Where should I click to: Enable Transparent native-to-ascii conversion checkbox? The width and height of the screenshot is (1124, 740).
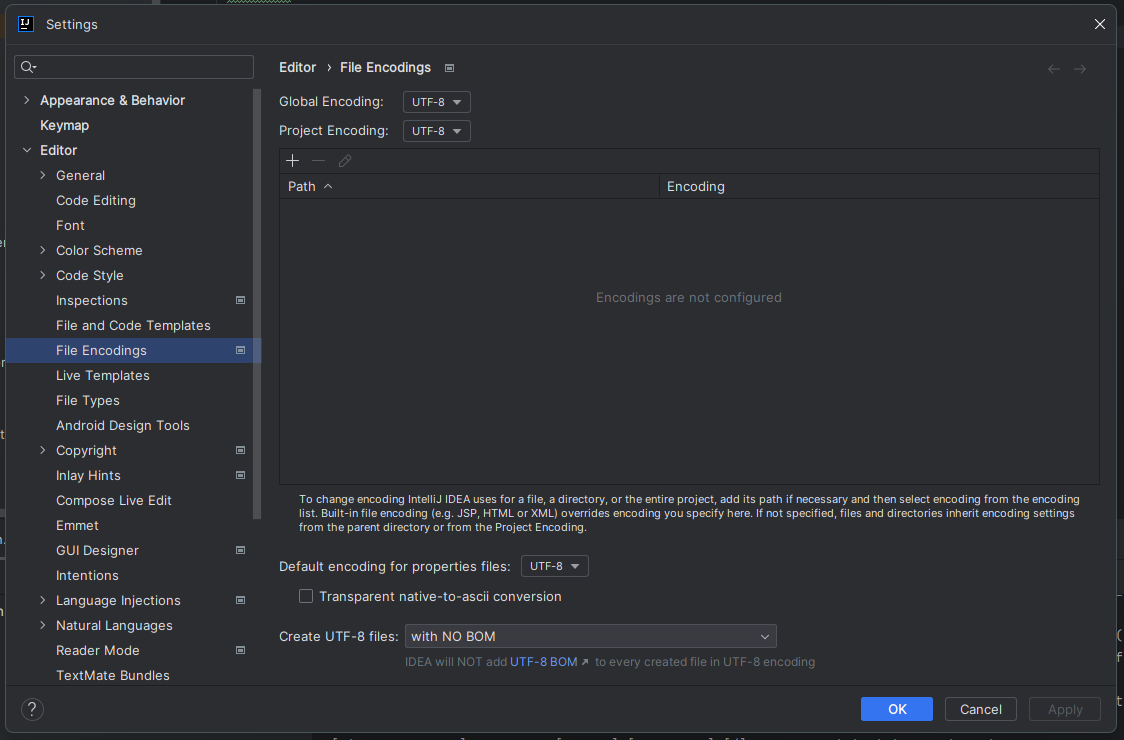click(306, 597)
